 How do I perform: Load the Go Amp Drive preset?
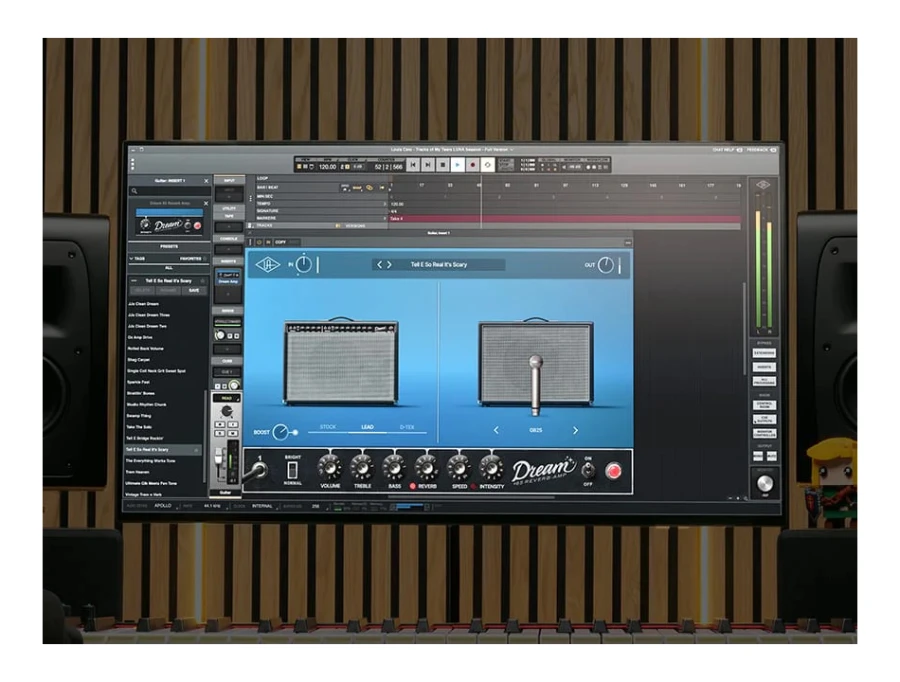coord(140,338)
